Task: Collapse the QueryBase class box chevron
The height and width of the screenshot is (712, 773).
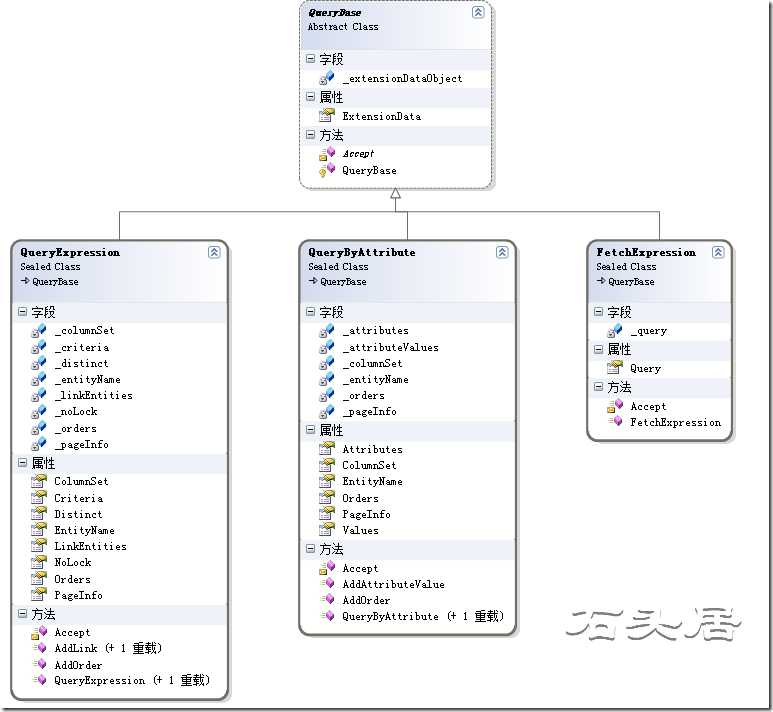Action: click(478, 12)
